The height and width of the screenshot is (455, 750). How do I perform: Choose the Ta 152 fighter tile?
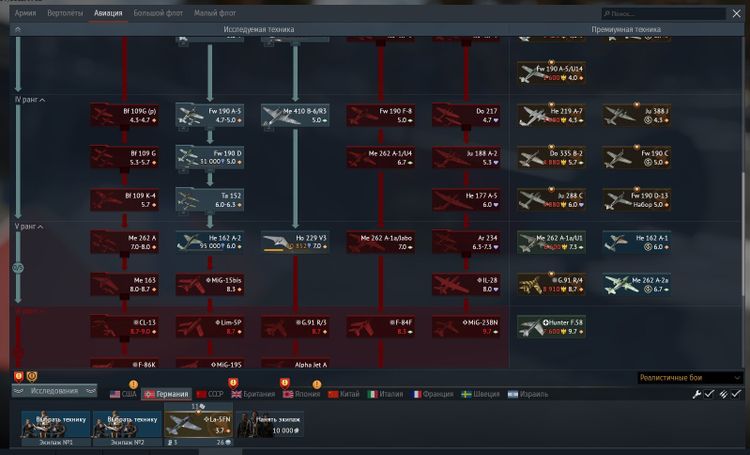pos(210,199)
